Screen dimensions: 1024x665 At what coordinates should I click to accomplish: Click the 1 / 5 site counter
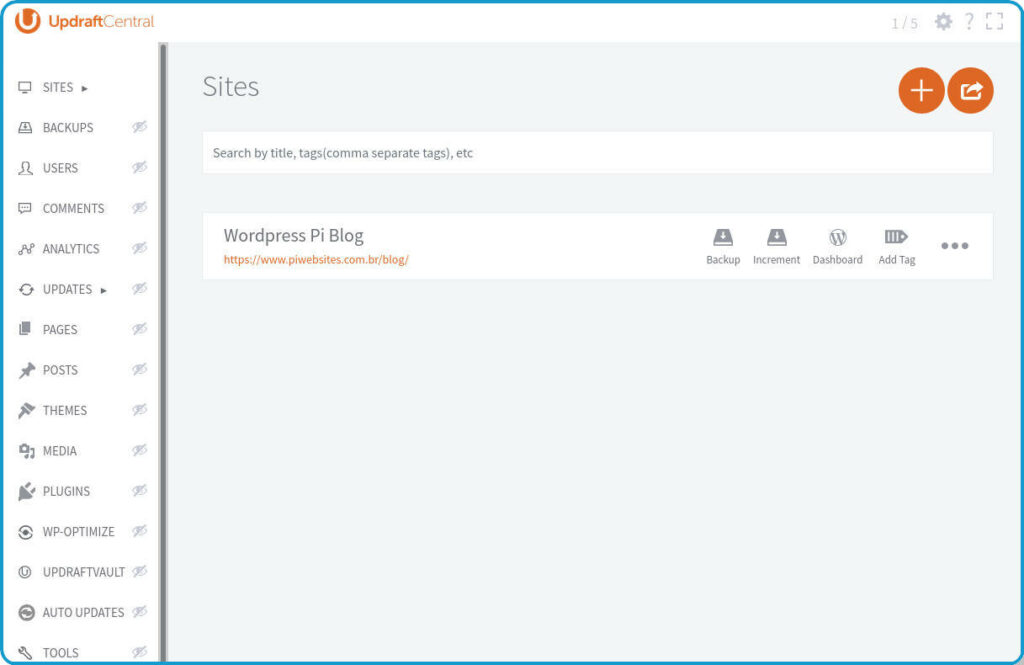click(x=904, y=24)
